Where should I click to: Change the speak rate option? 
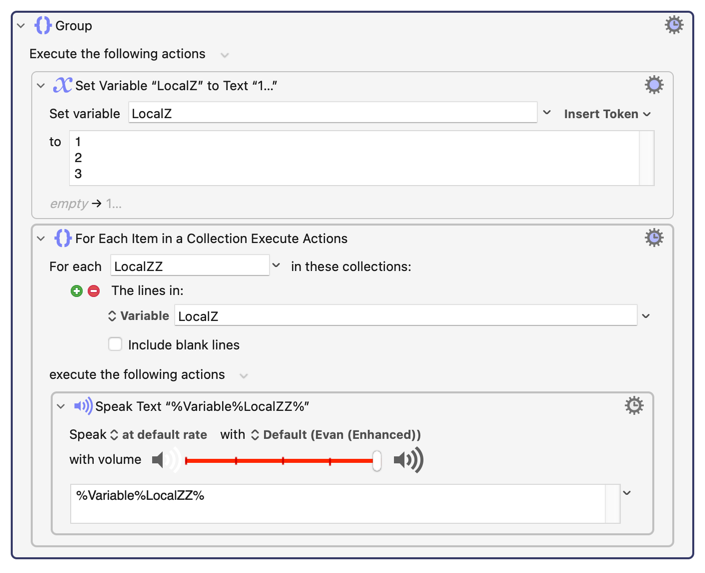159,435
